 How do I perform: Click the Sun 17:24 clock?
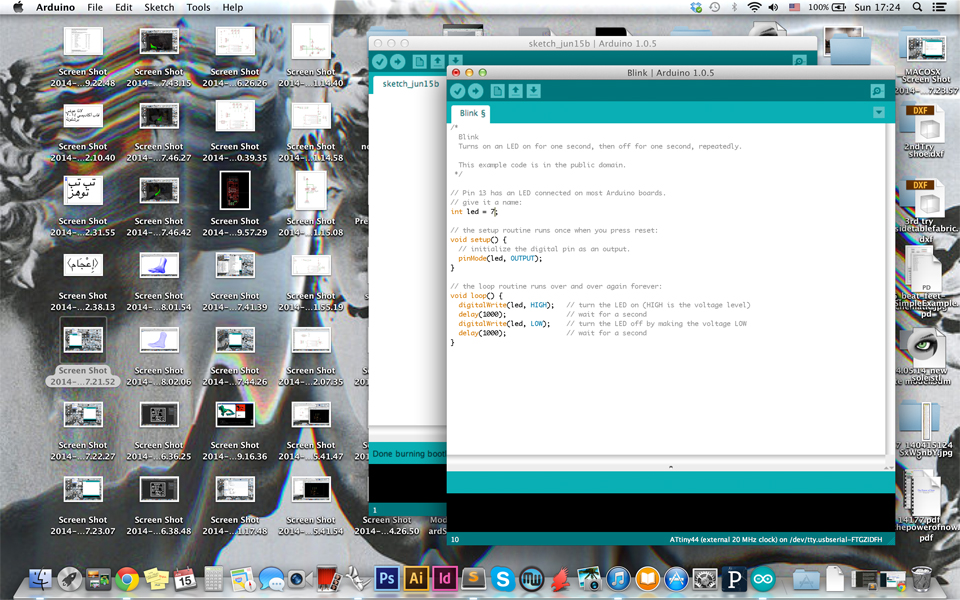coord(877,7)
